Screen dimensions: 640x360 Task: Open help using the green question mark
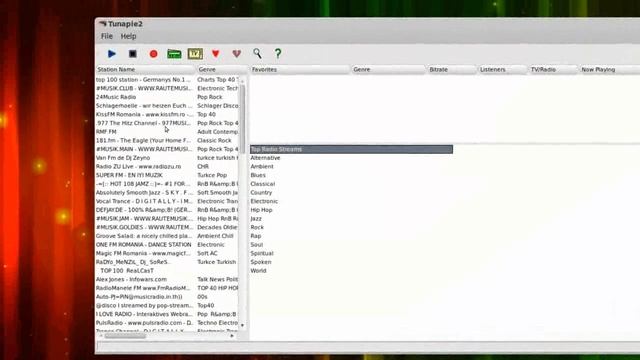tap(278, 53)
